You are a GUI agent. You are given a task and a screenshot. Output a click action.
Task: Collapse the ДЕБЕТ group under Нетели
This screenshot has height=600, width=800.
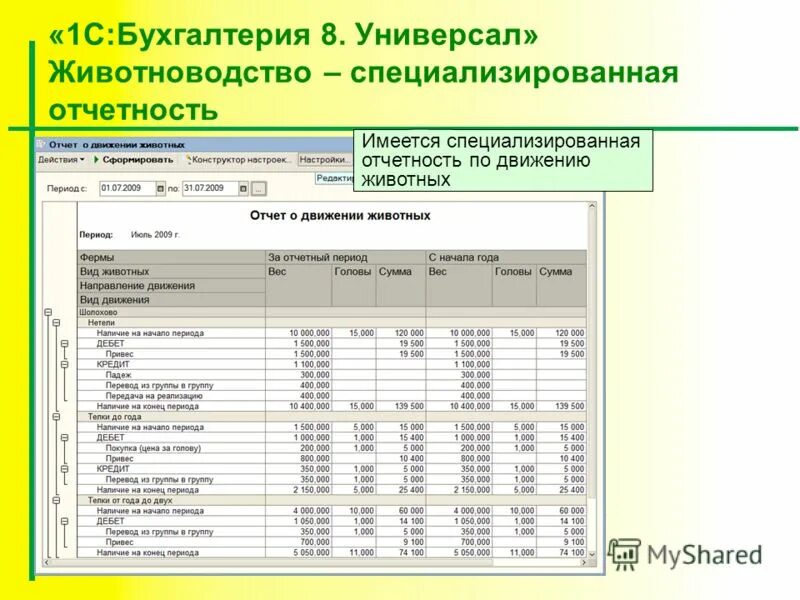(x=65, y=343)
